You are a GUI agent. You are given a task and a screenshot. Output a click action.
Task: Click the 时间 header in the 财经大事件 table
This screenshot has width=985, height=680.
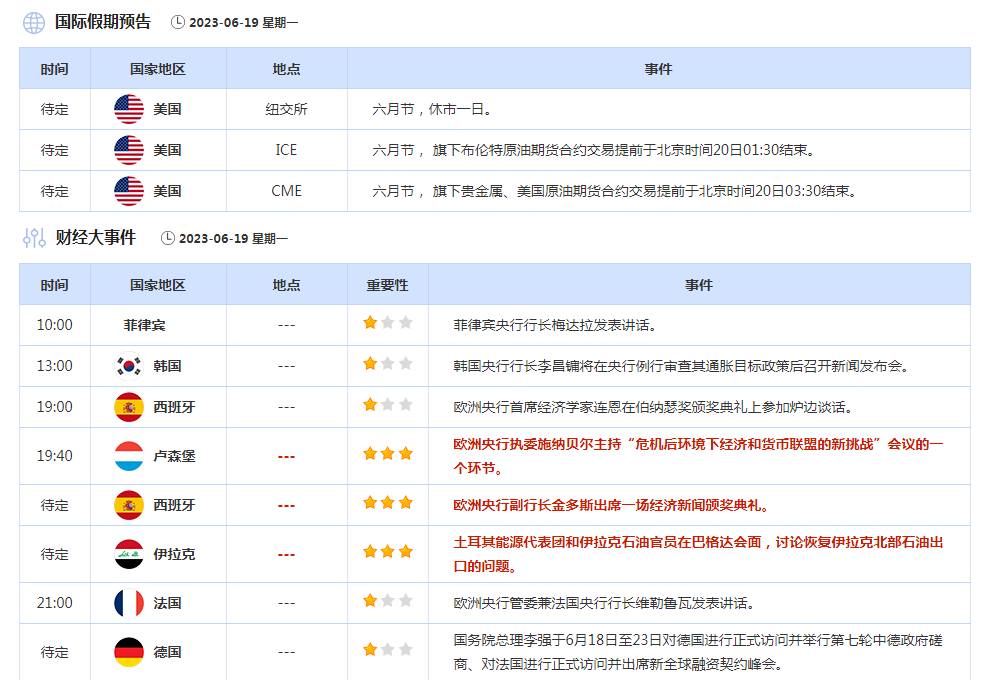coord(55,285)
